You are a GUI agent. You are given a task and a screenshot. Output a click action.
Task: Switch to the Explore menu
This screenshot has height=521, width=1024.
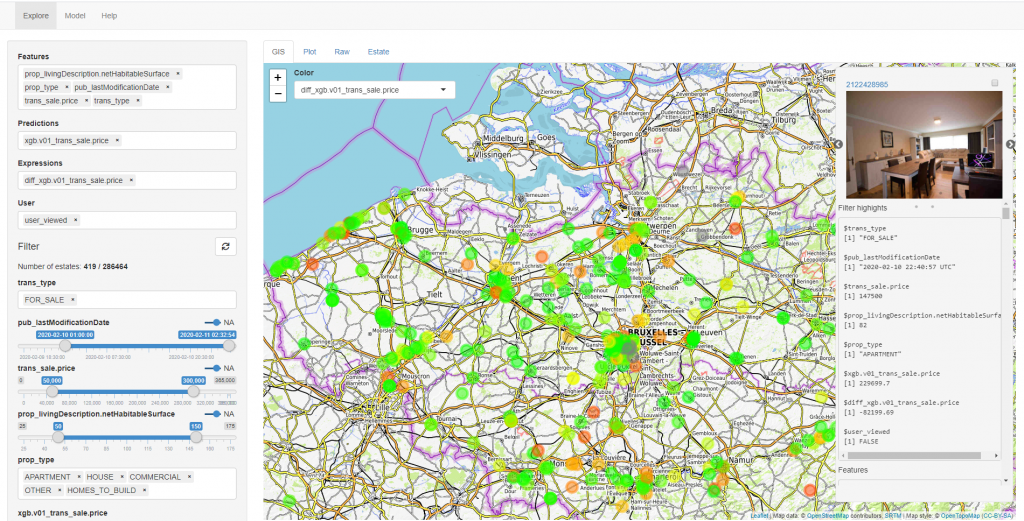[36, 16]
